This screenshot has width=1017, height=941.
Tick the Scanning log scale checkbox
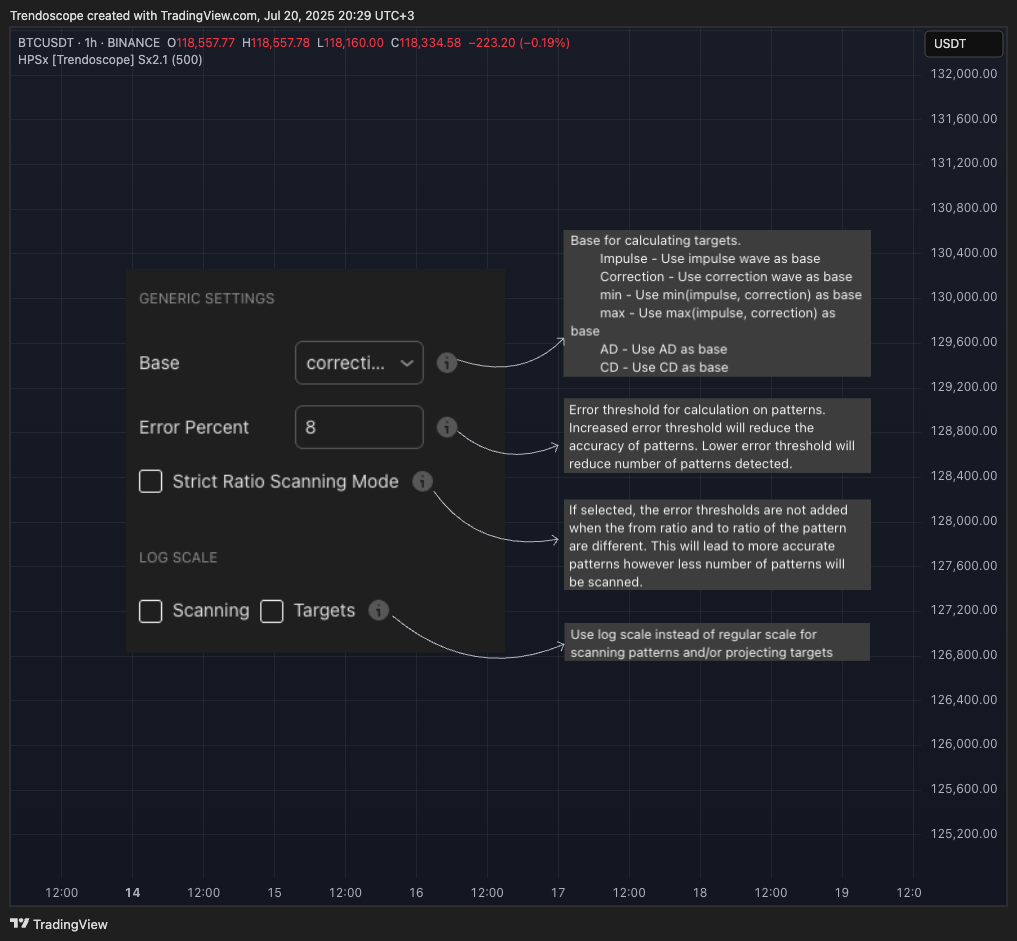(x=150, y=611)
